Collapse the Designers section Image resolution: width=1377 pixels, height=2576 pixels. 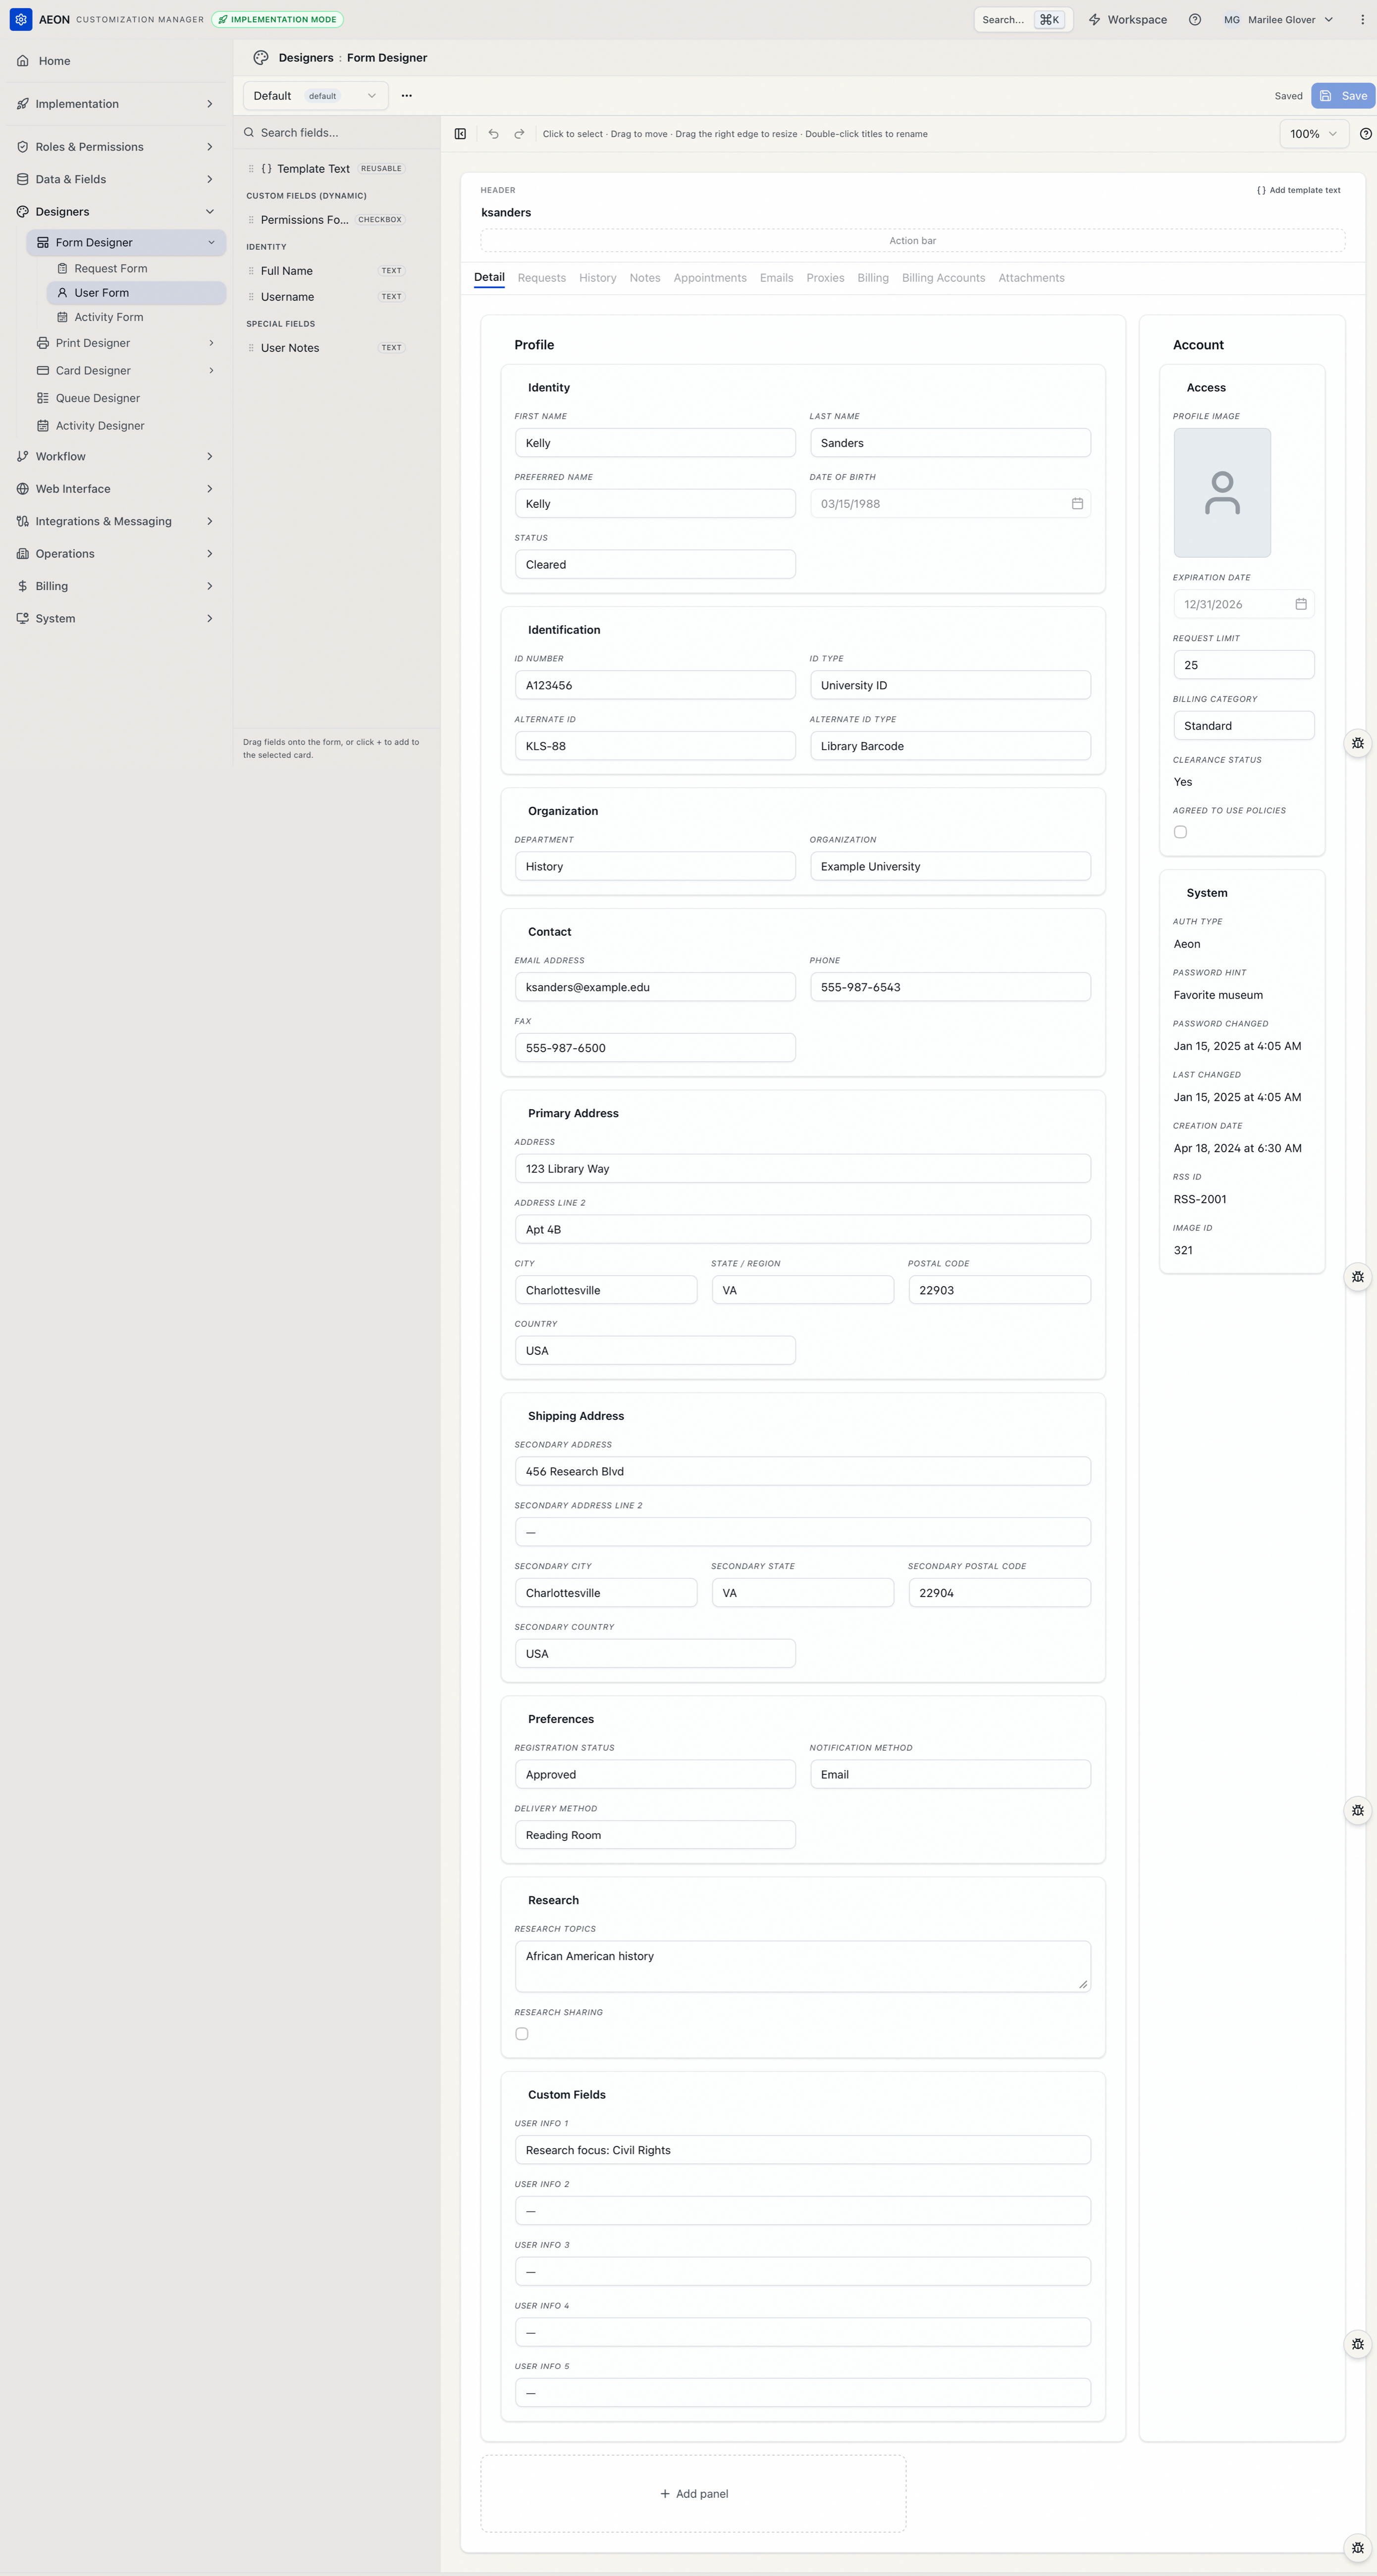(x=116, y=212)
